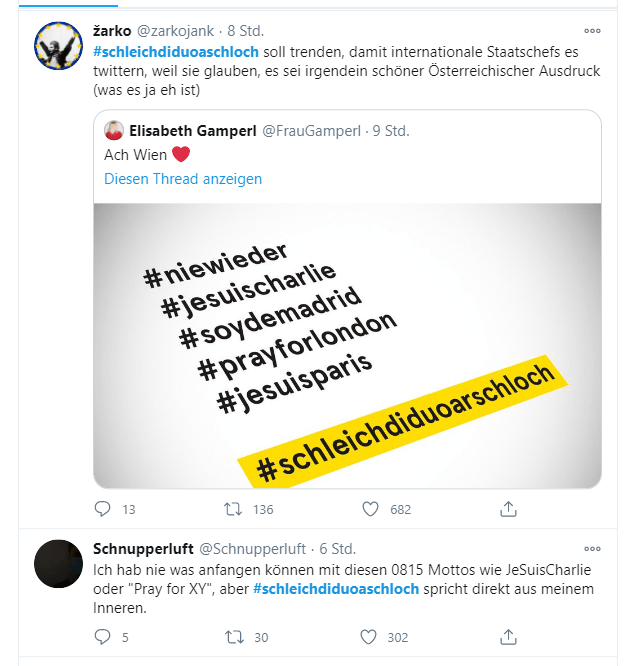Viewport: 626px width, 666px height.
Task: Open Schnupperluft's profile avatar
Action: point(58,563)
